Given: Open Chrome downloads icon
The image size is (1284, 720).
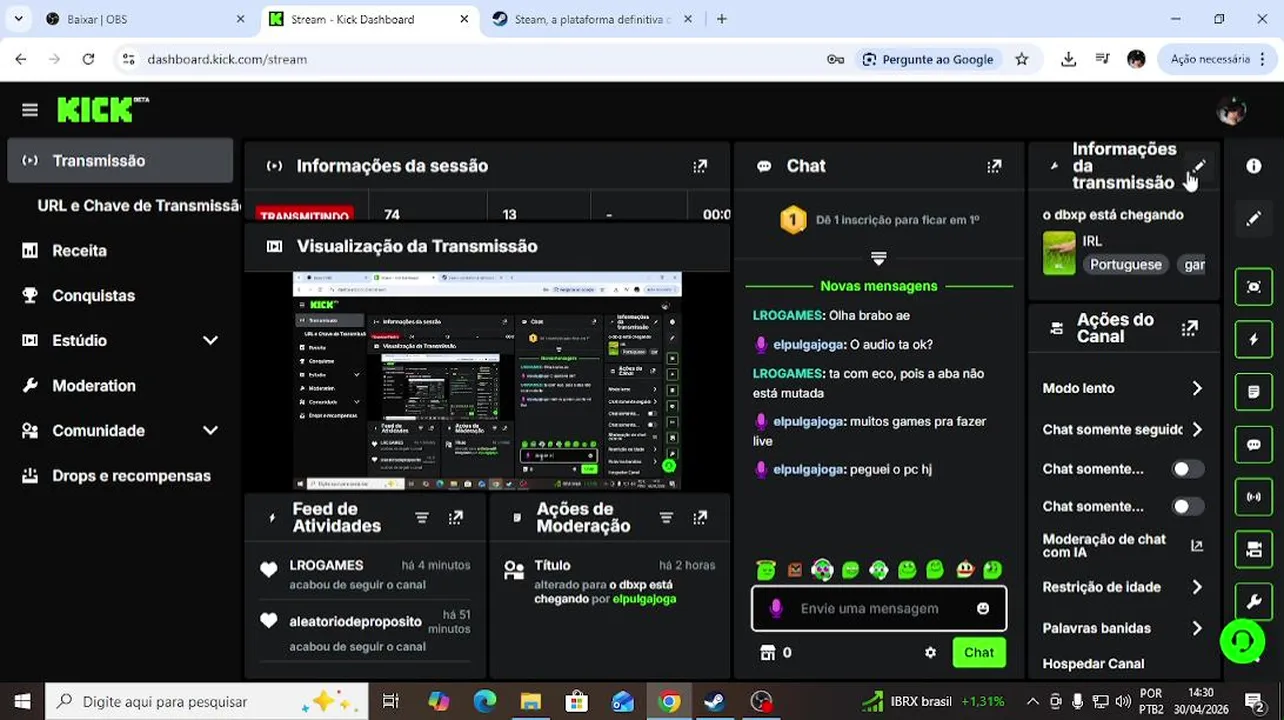Looking at the screenshot, I should pyautogui.click(x=1068, y=59).
